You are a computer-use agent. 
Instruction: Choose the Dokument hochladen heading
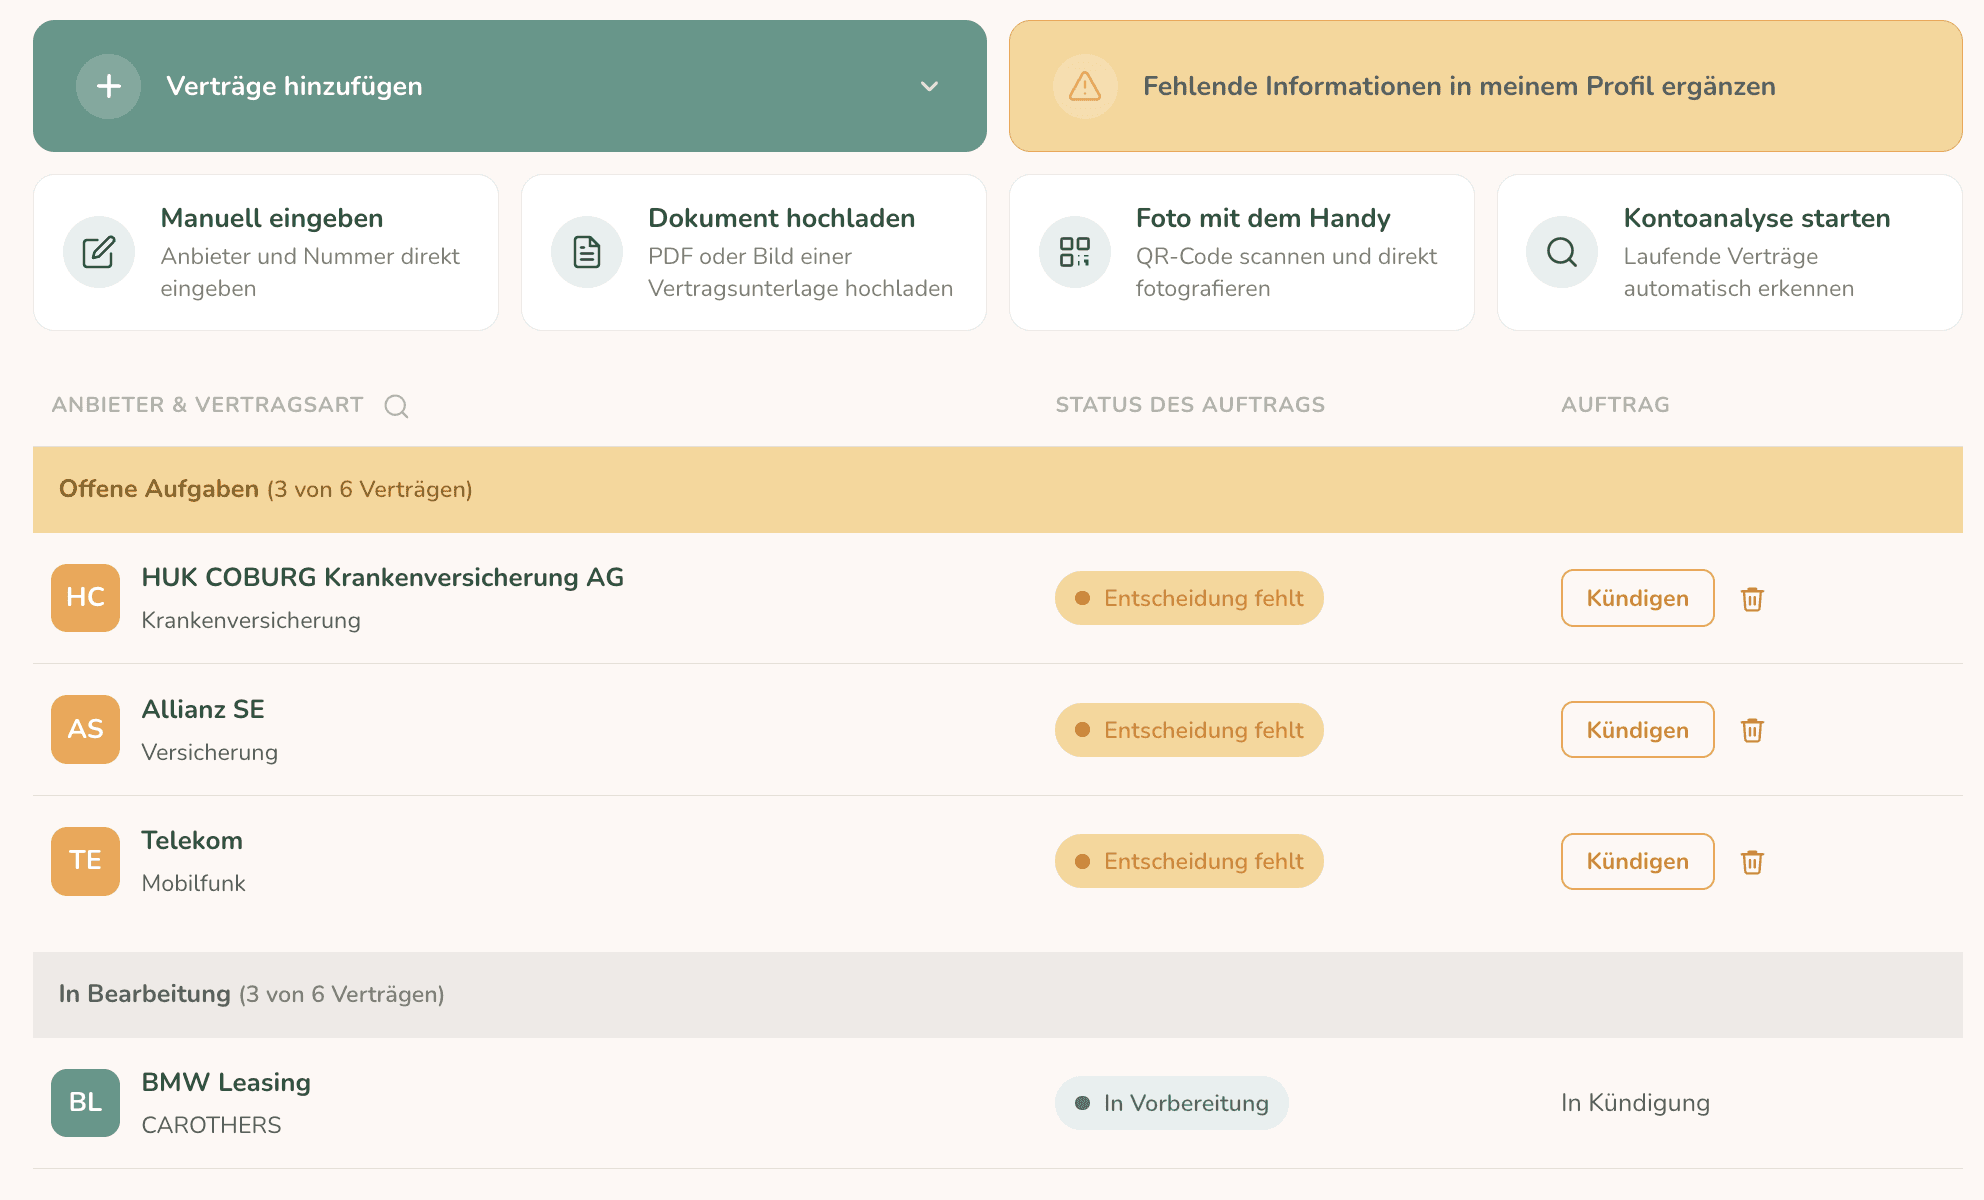click(x=781, y=218)
